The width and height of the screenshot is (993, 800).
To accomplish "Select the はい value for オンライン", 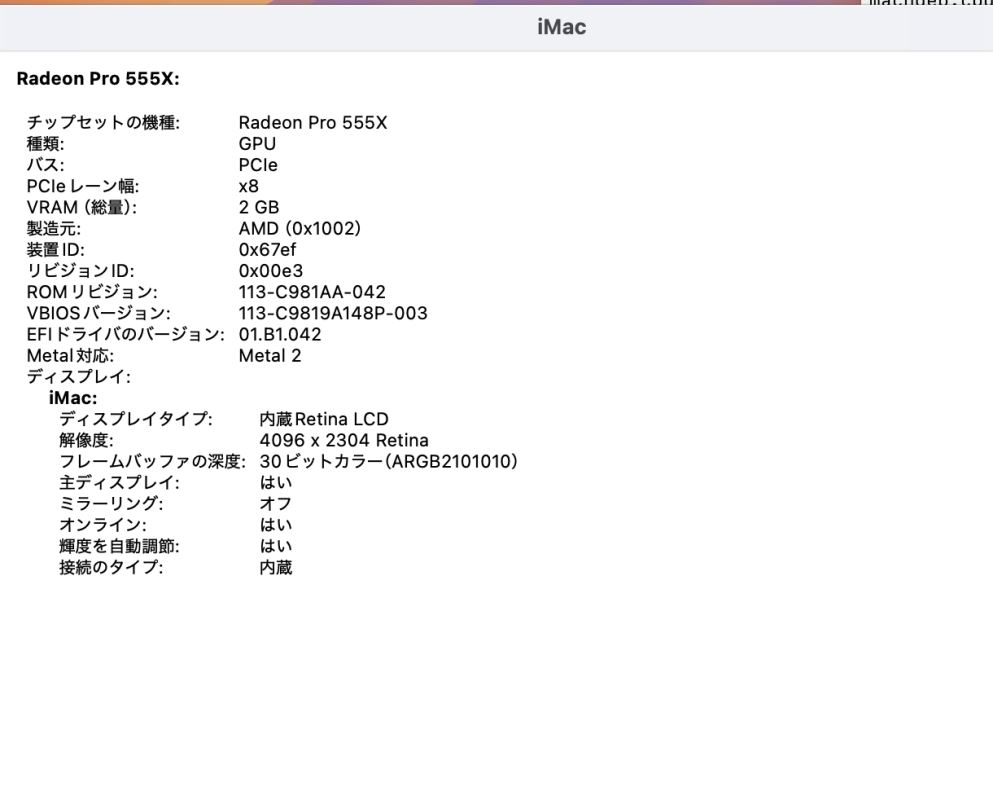I will click(276, 525).
